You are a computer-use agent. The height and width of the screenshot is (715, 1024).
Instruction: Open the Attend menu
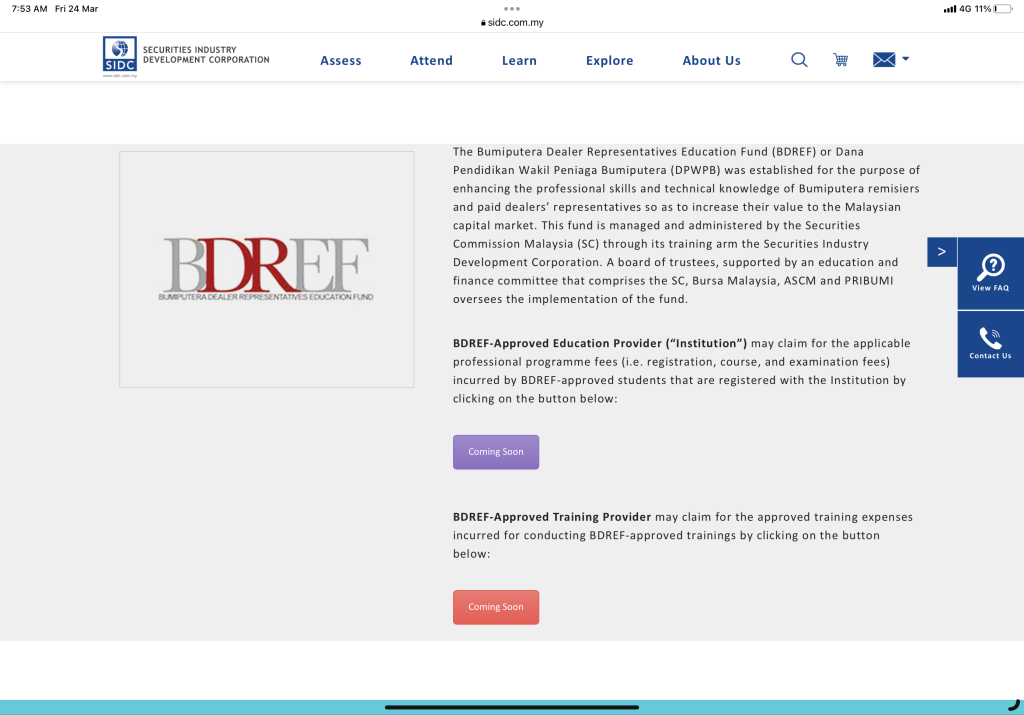point(431,61)
